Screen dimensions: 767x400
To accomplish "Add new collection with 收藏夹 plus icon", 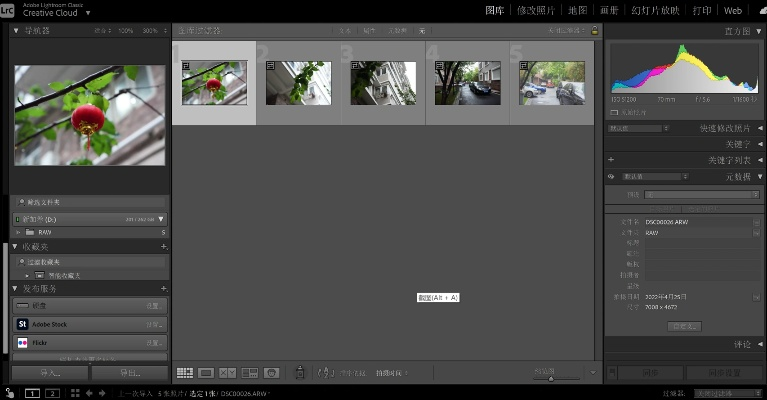I will 164,246.
